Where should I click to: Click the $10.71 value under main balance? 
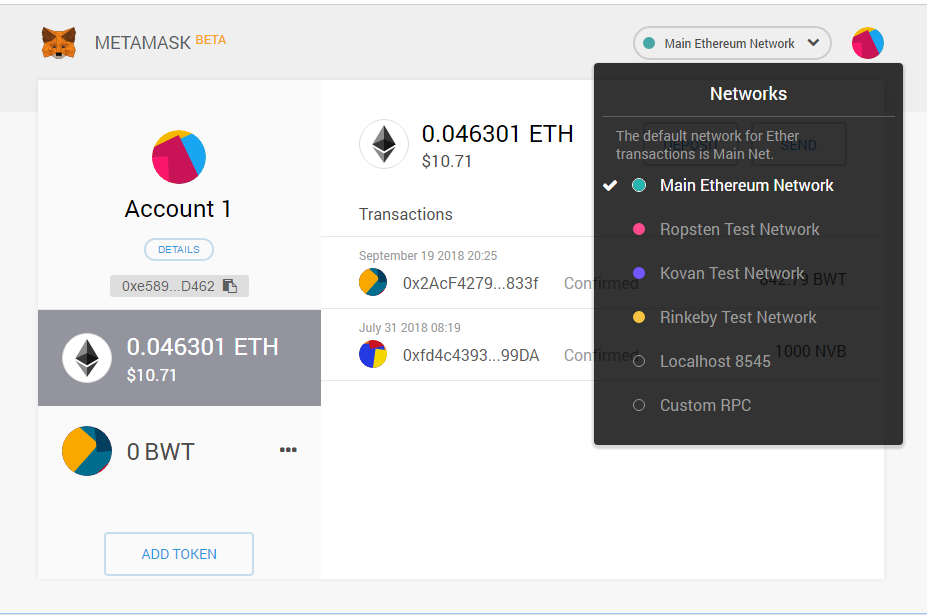pos(446,161)
